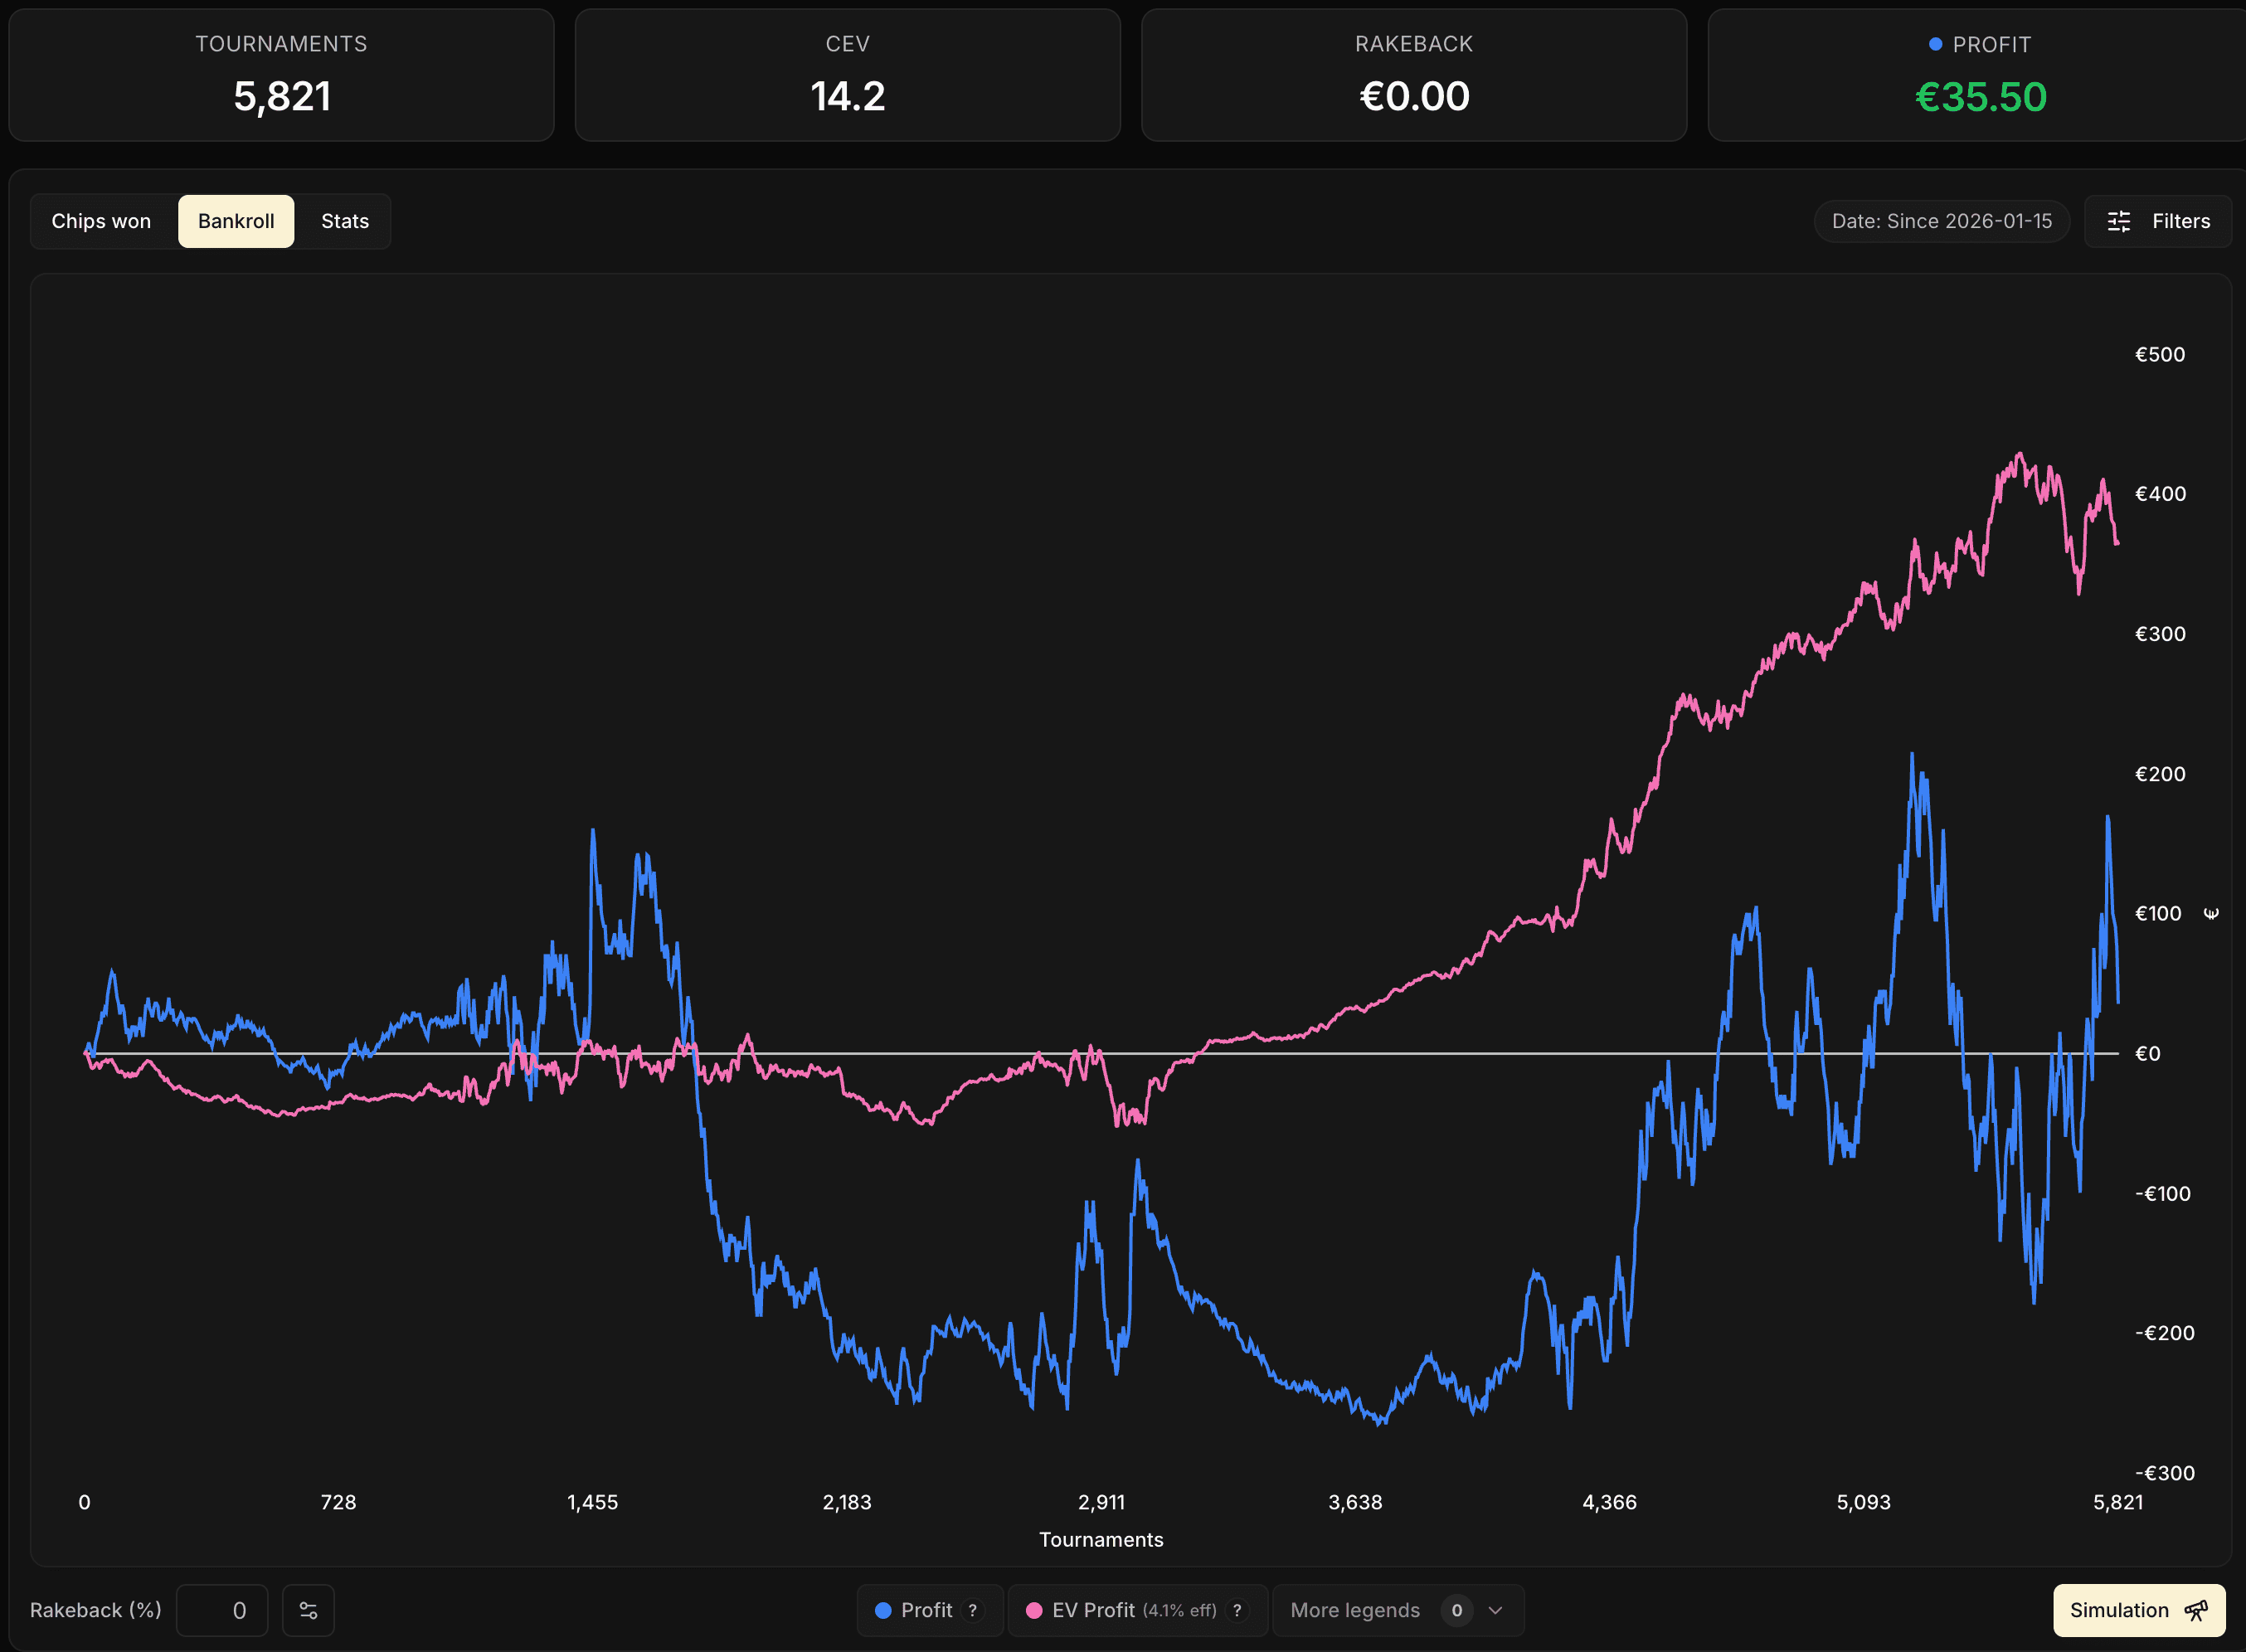2246x1652 pixels.
Task: Click the Filters sliders icon
Action: 2120,221
